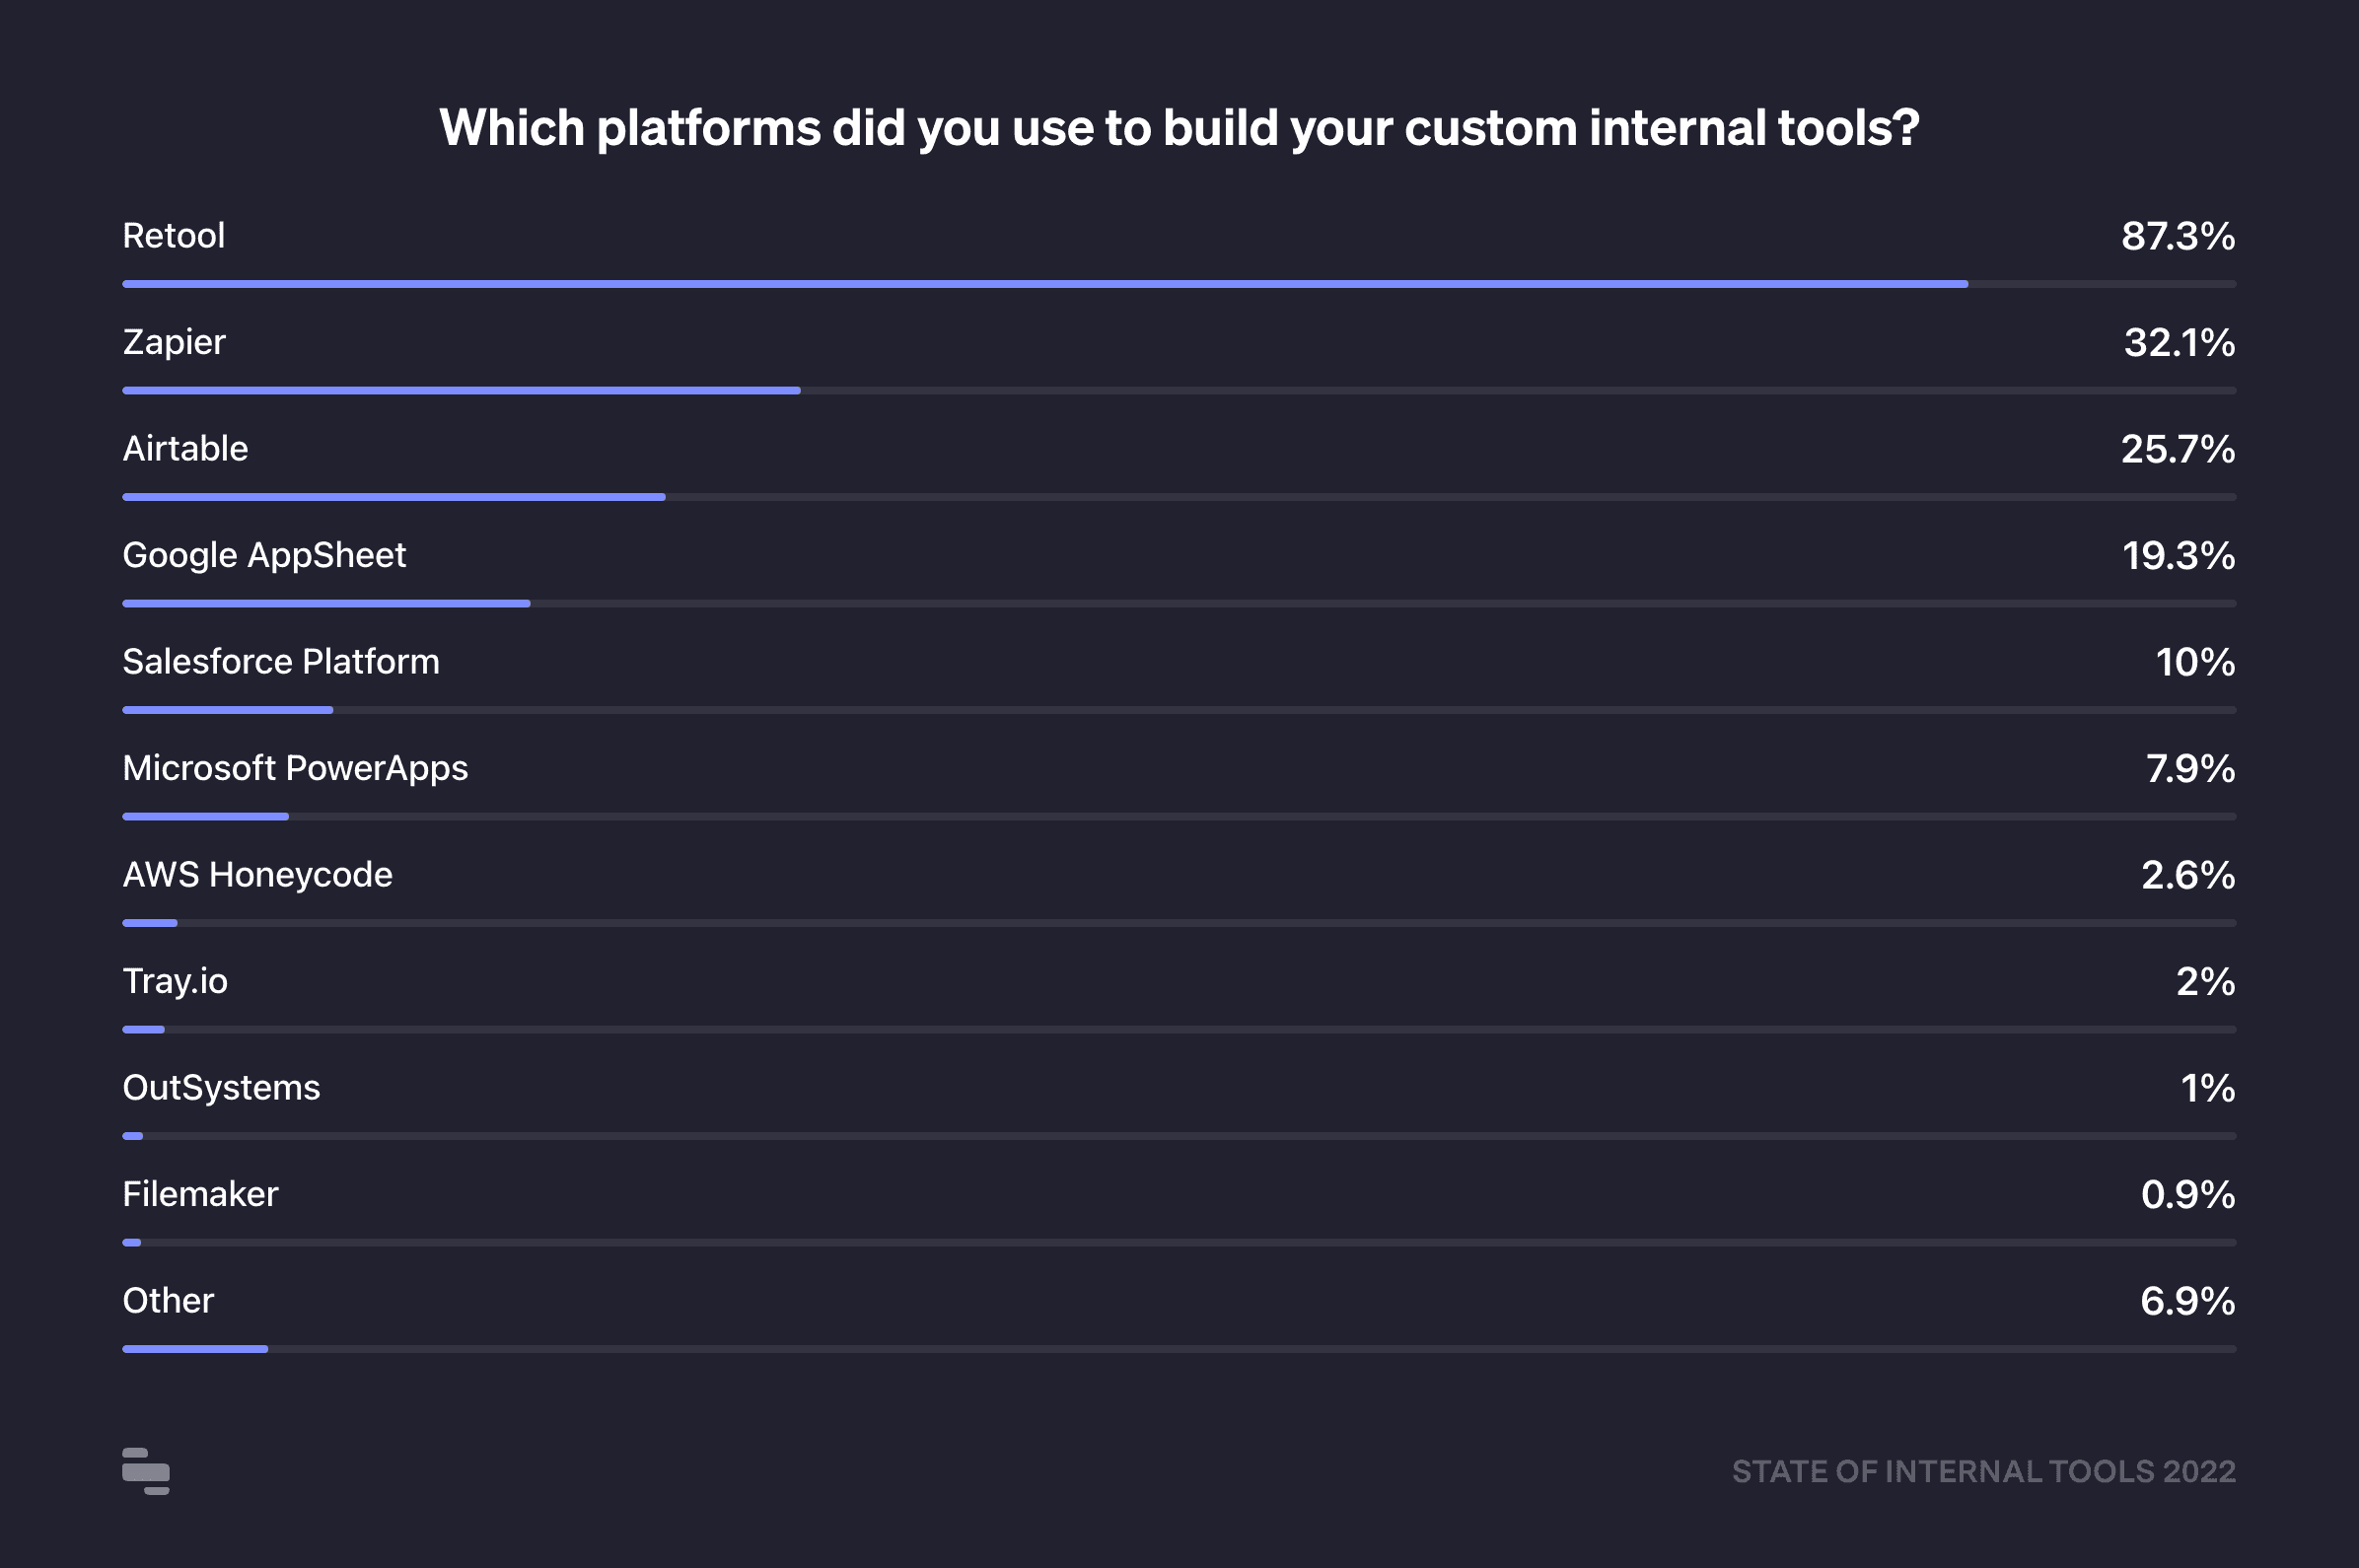This screenshot has height=1568, width=2359.
Task: Click the State of Internal Tools 2022 text
Action: (x=1983, y=1471)
